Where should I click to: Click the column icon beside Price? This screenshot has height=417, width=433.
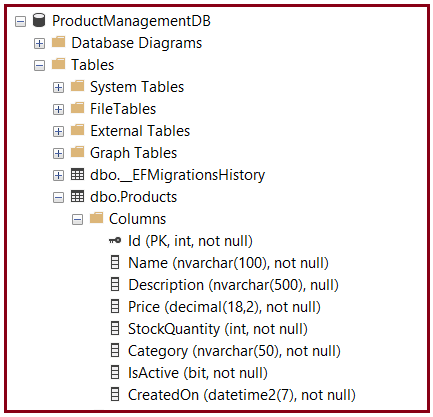(115, 306)
